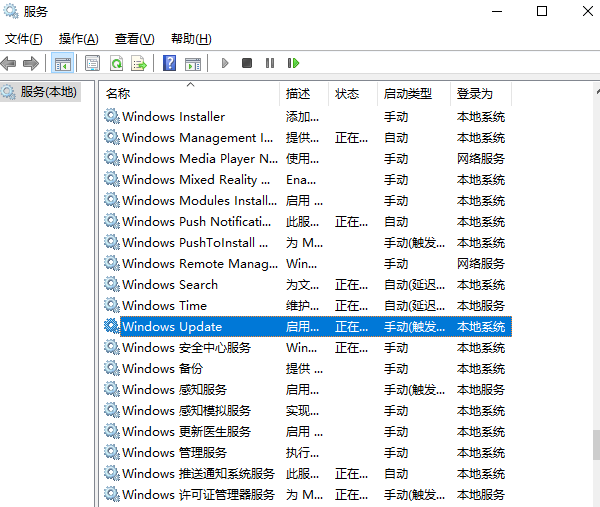Image resolution: width=600 pixels, height=507 pixels.
Task: Click the vertical scrollbar thumb
Action: (596, 445)
